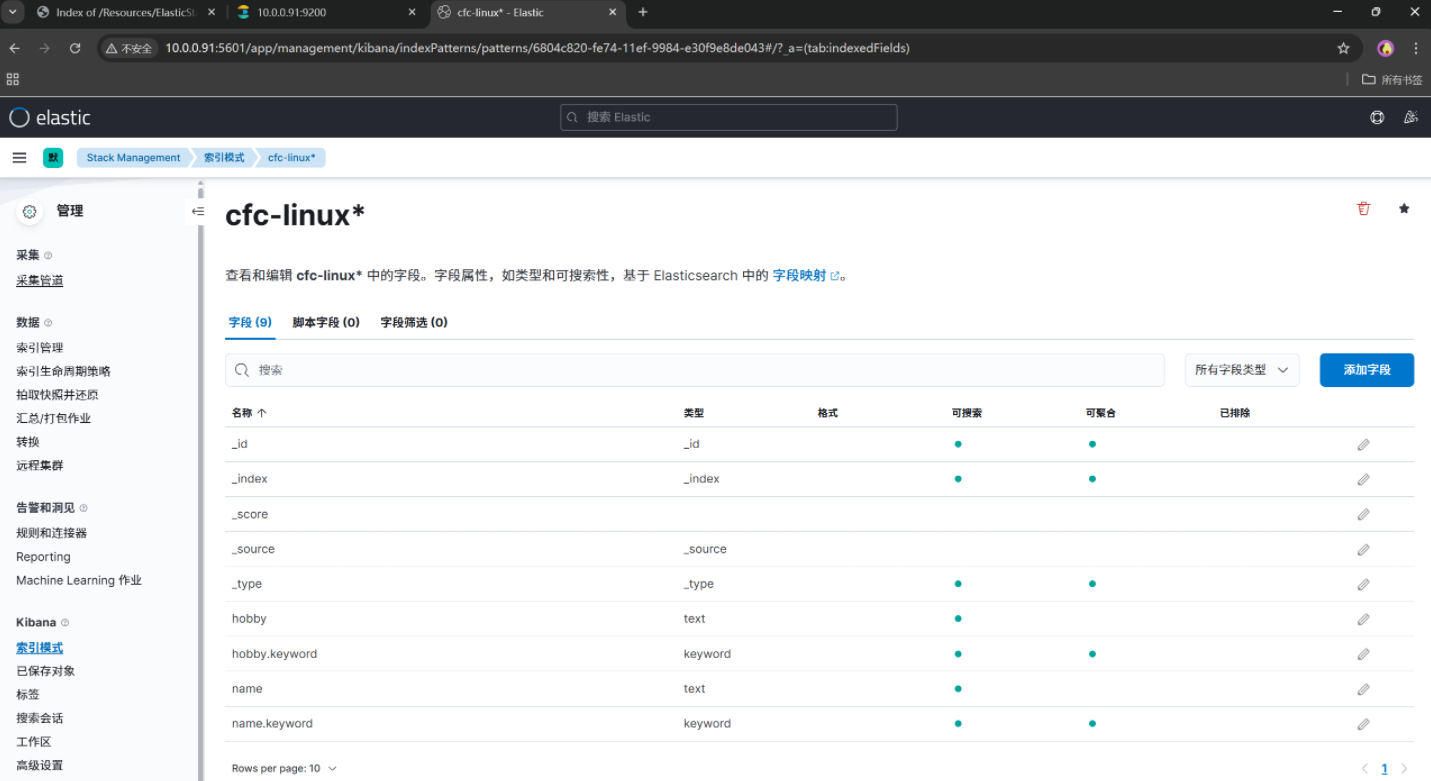Image resolution: width=1431 pixels, height=781 pixels.
Task: Open the help menu icon in header
Action: (x=1377, y=117)
